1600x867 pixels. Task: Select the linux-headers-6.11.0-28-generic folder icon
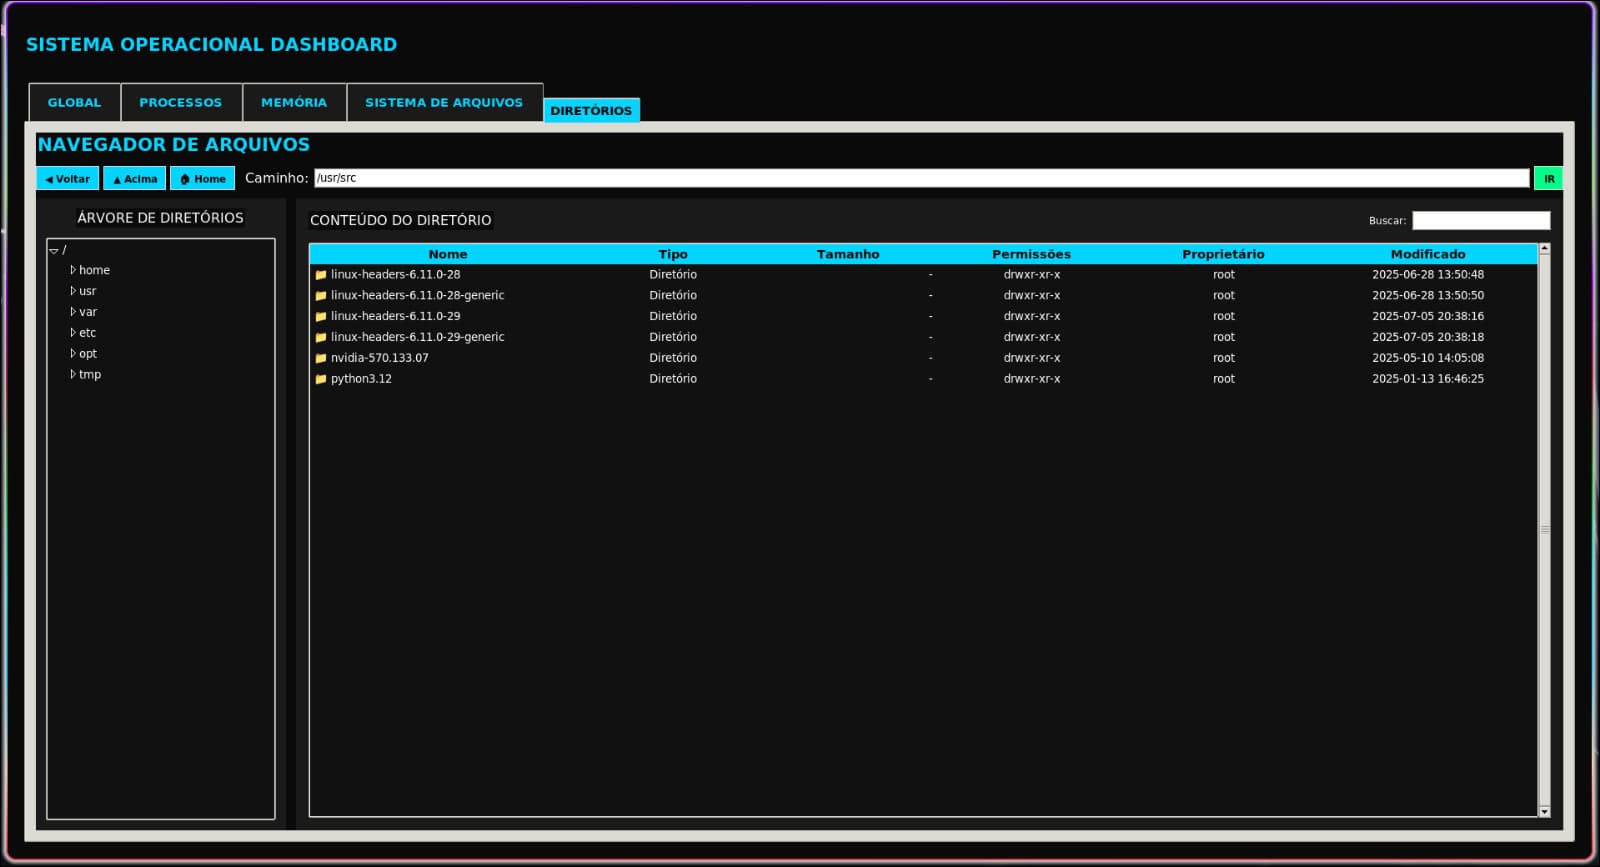(321, 296)
